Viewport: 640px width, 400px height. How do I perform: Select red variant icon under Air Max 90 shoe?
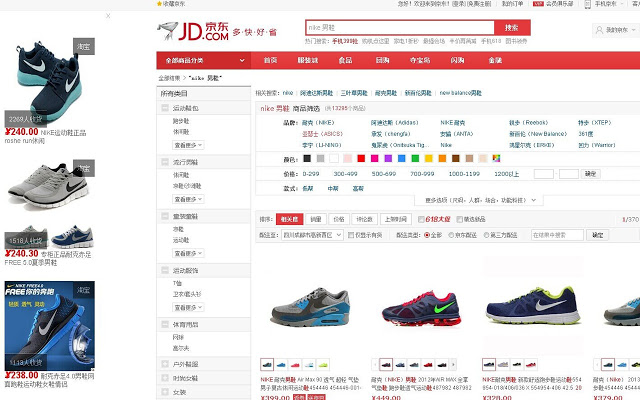click(295, 364)
